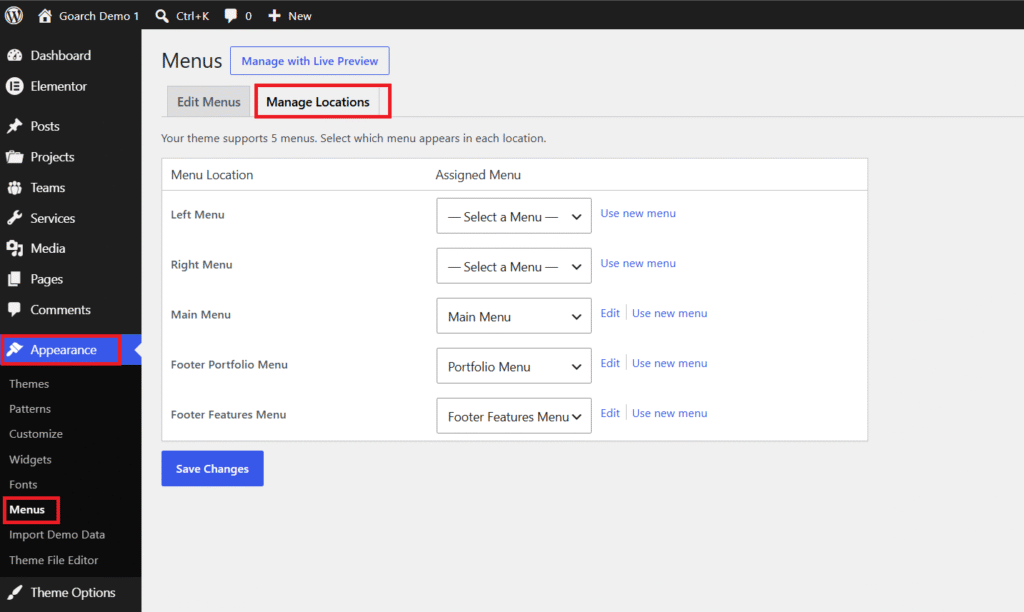Screen dimensions: 1024x612
Task: Open the Footer Features Menu dropdown
Action: 514,416
